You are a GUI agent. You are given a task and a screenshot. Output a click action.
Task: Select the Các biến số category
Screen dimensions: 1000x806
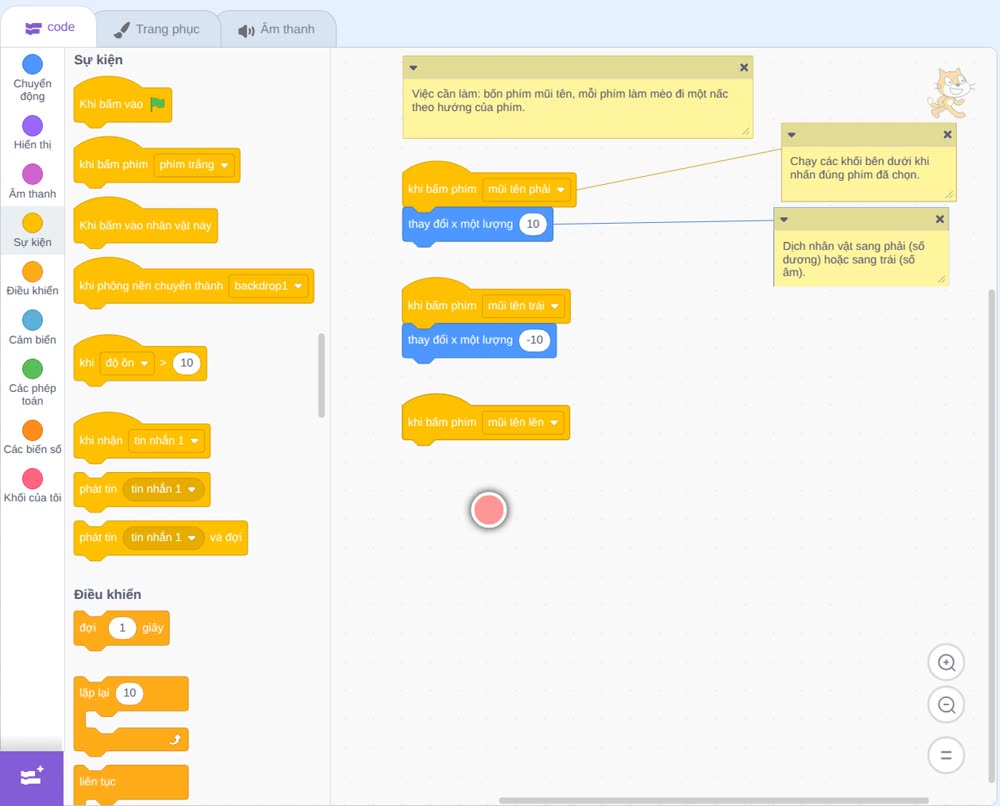(x=33, y=437)
